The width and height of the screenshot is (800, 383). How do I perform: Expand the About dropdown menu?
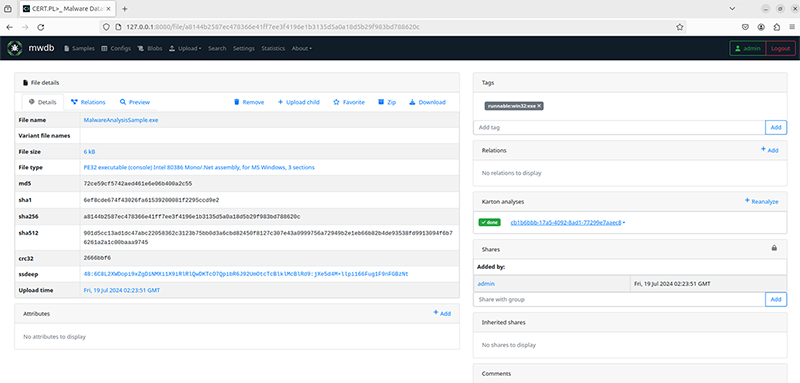click(x=302, y=48)
